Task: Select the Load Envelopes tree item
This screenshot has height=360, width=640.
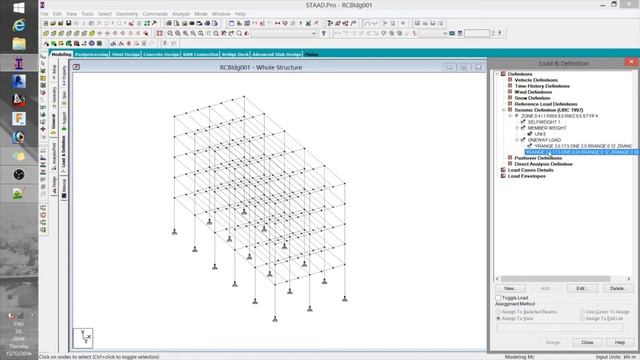Action: (x=527, y=176)
